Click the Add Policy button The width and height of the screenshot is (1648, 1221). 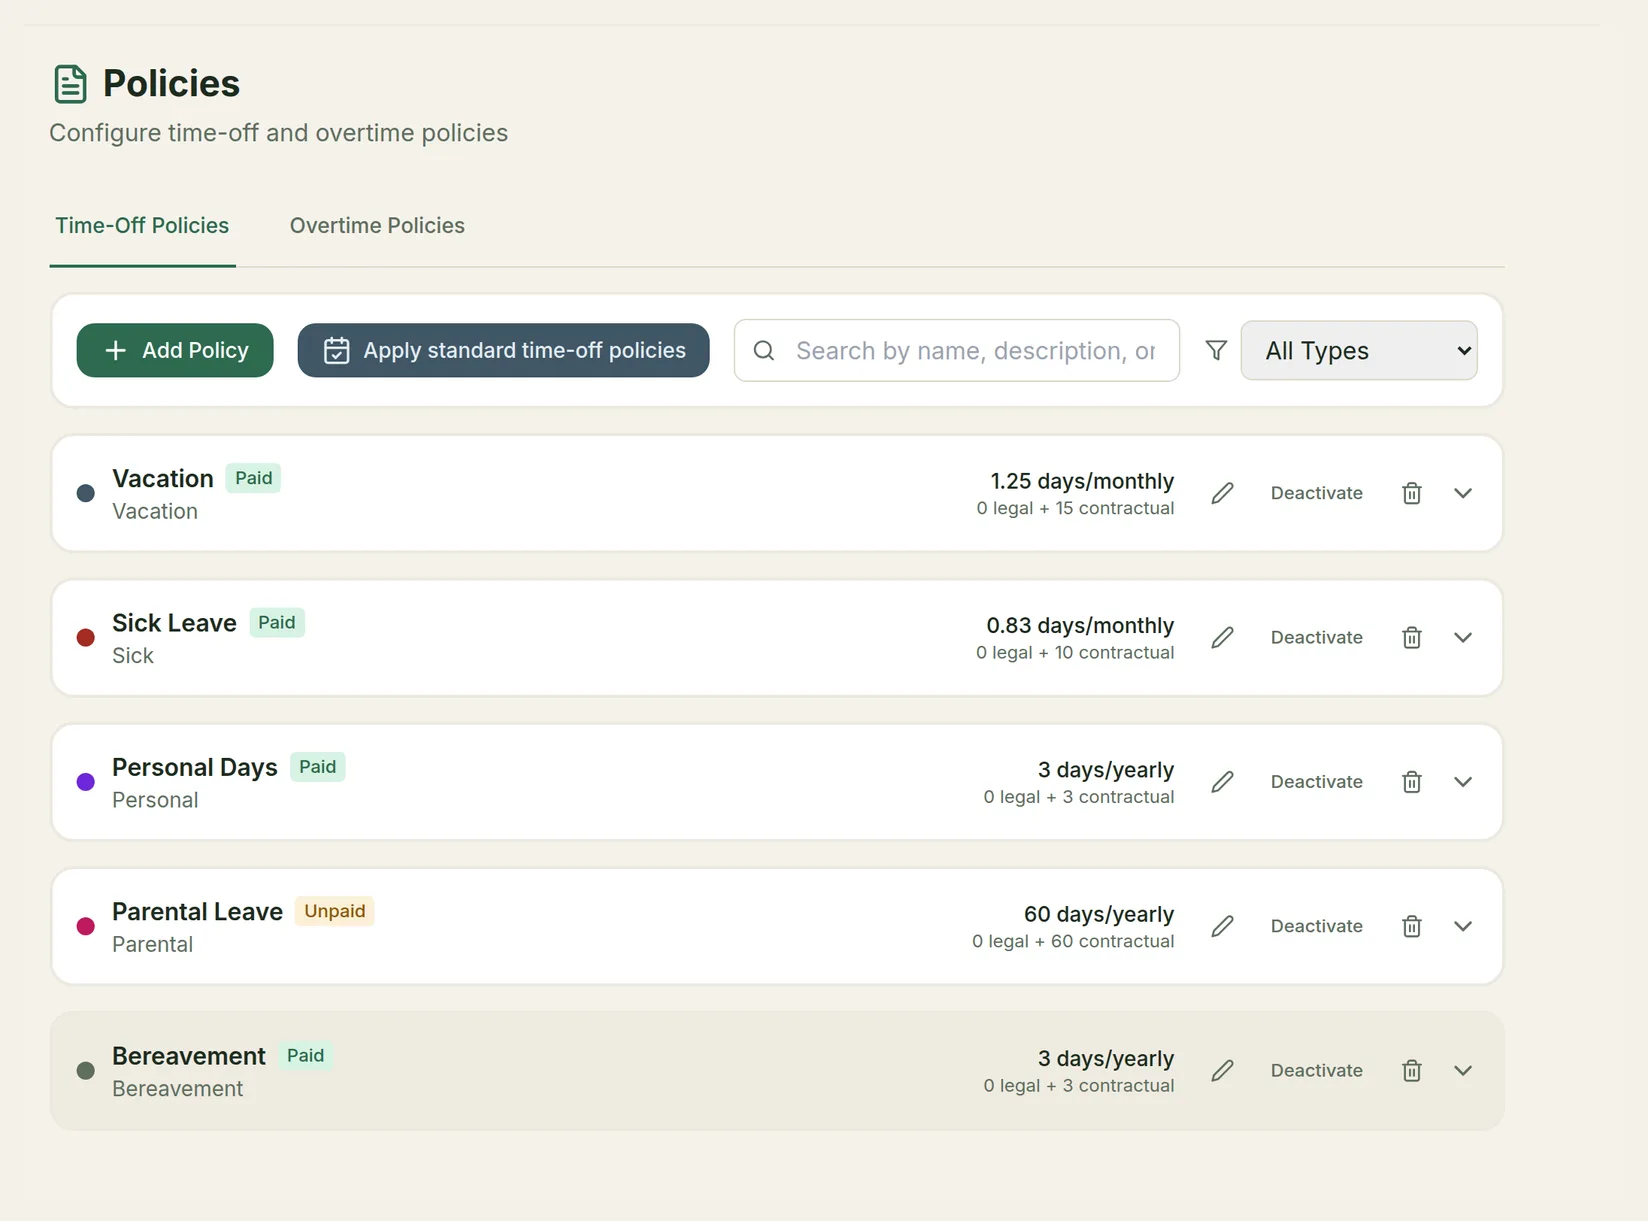[x=175, y=350]
